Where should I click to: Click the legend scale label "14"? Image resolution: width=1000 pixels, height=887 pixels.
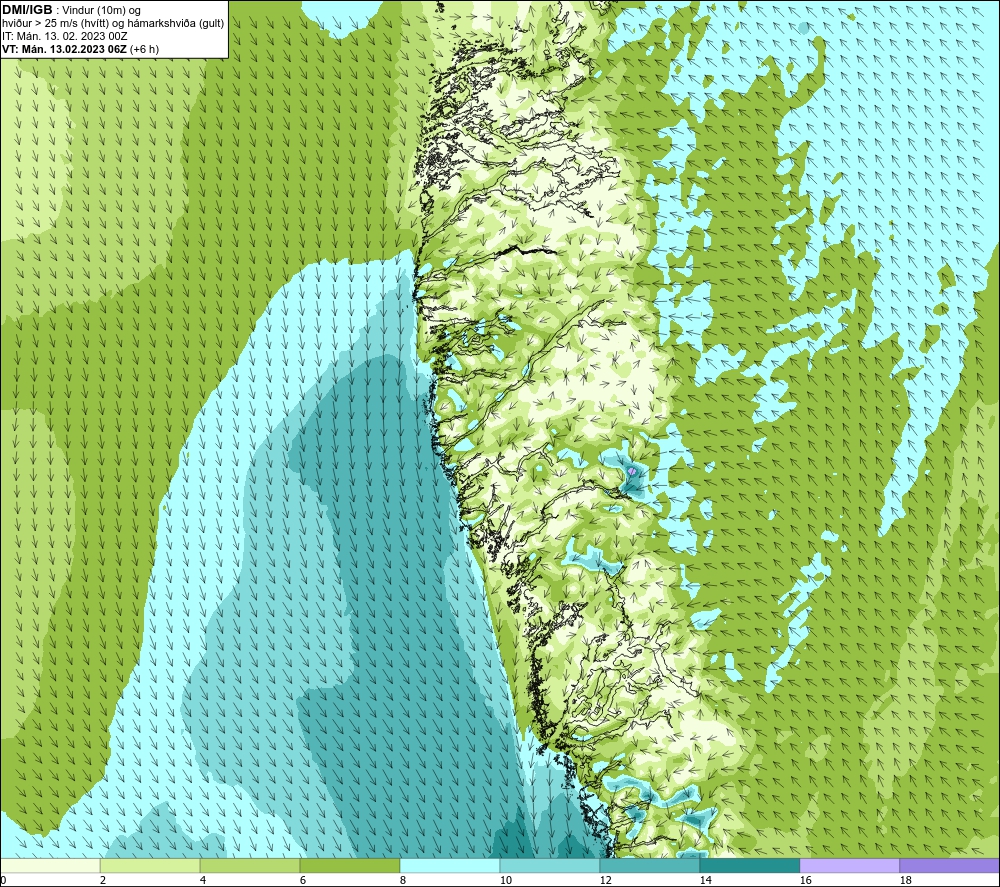(x=705, y=881)
